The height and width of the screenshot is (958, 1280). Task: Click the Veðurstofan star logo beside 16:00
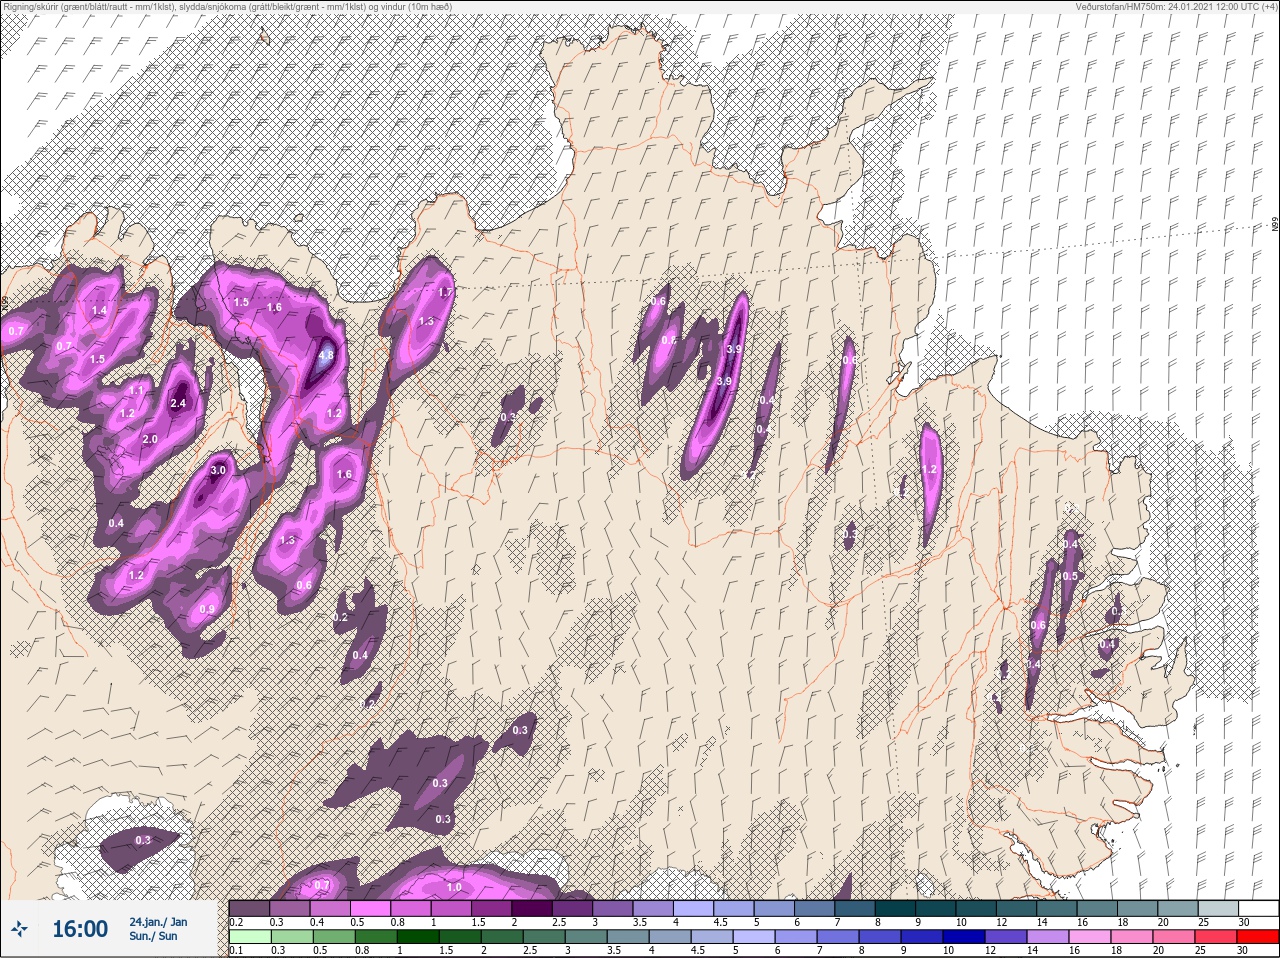20,930
